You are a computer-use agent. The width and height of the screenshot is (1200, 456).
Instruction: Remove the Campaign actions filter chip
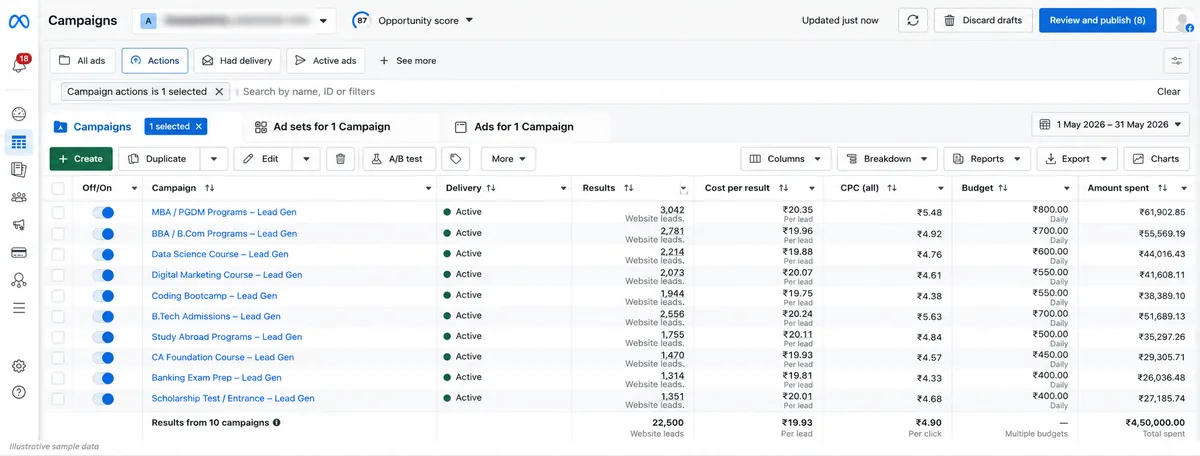[x=219, y=91]
